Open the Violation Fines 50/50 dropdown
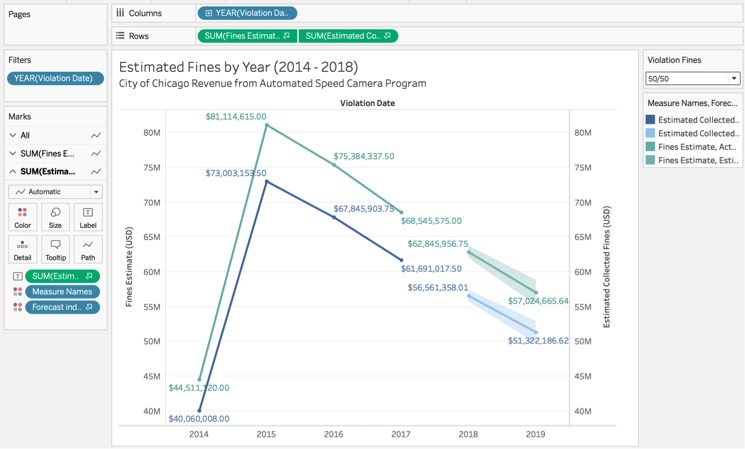 click(x=692, y=79)
